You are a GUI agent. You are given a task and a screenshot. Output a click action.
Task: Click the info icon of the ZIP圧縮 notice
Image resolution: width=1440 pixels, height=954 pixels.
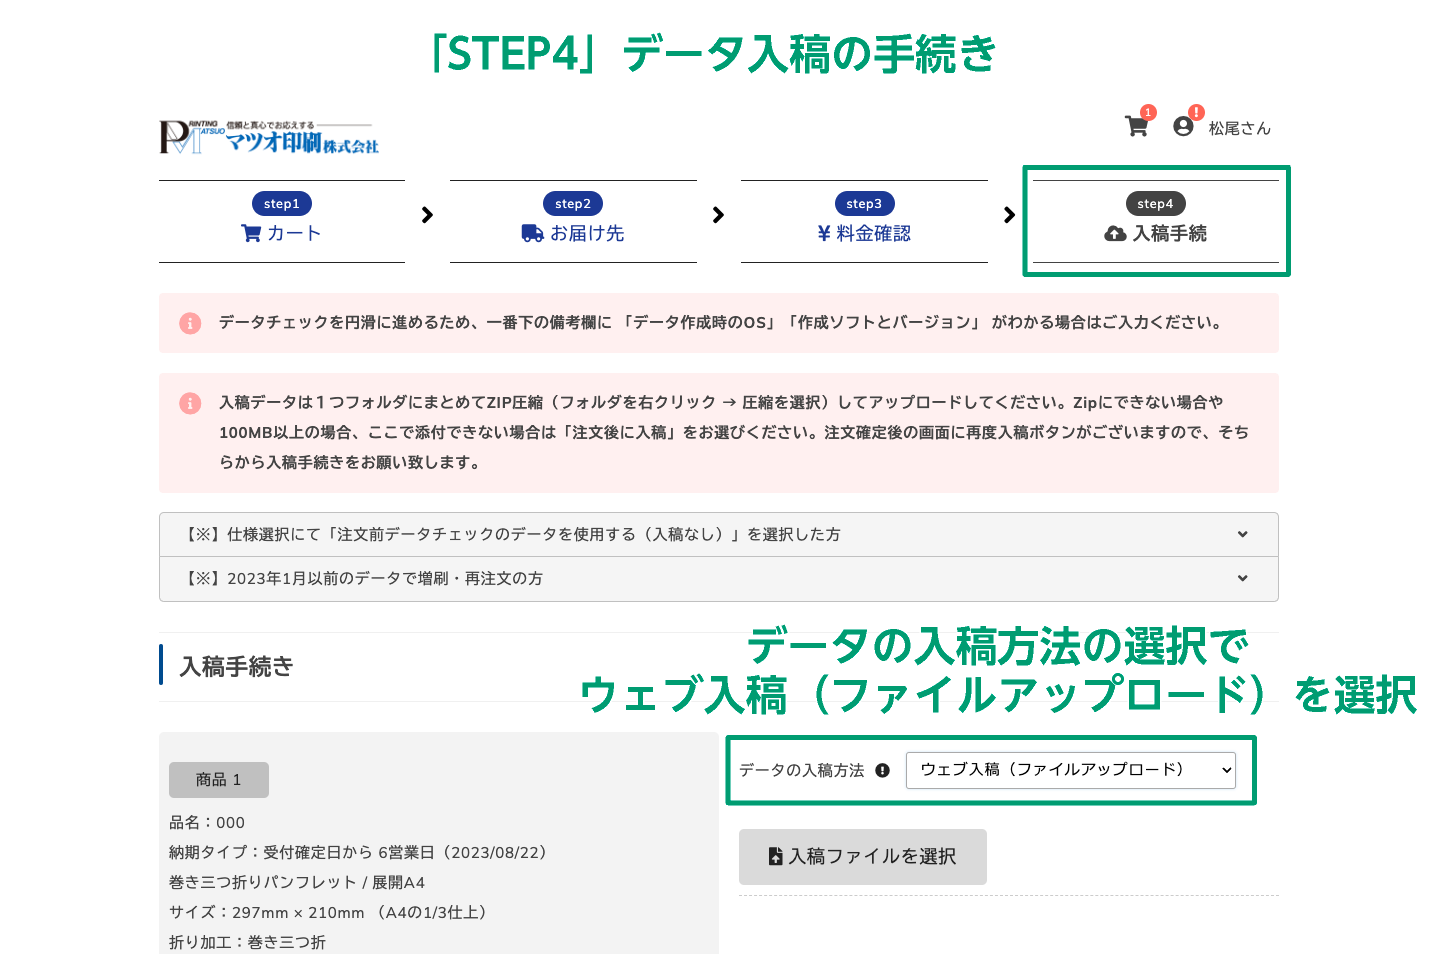pos(190,403)
